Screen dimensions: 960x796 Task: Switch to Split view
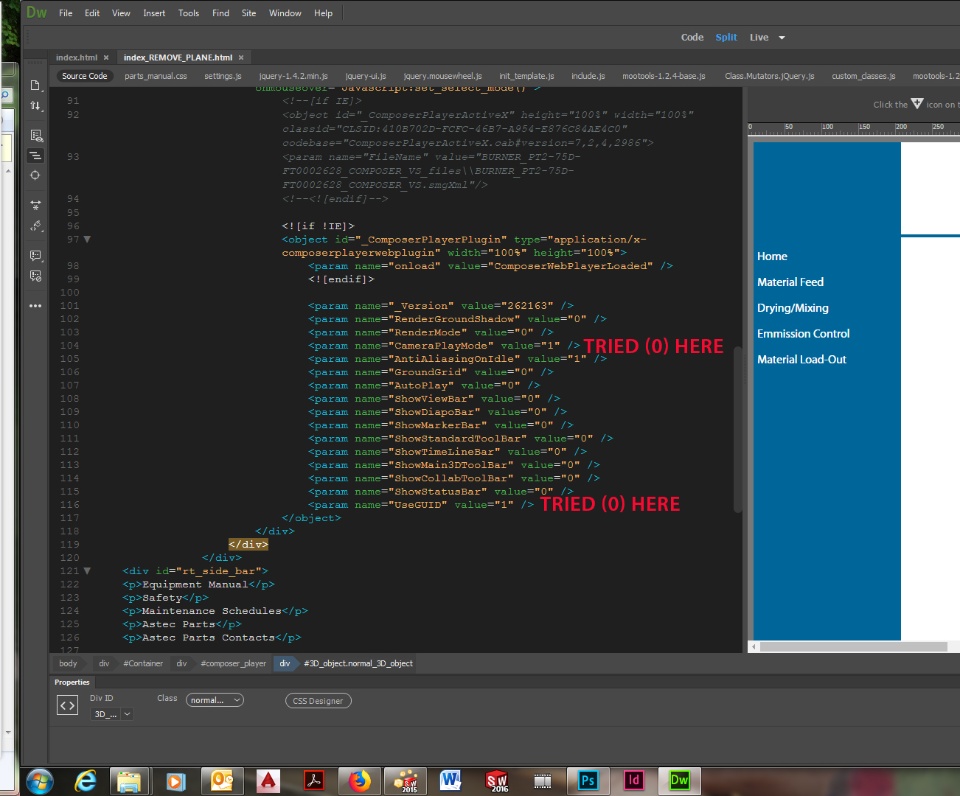(x=726, y=37)
